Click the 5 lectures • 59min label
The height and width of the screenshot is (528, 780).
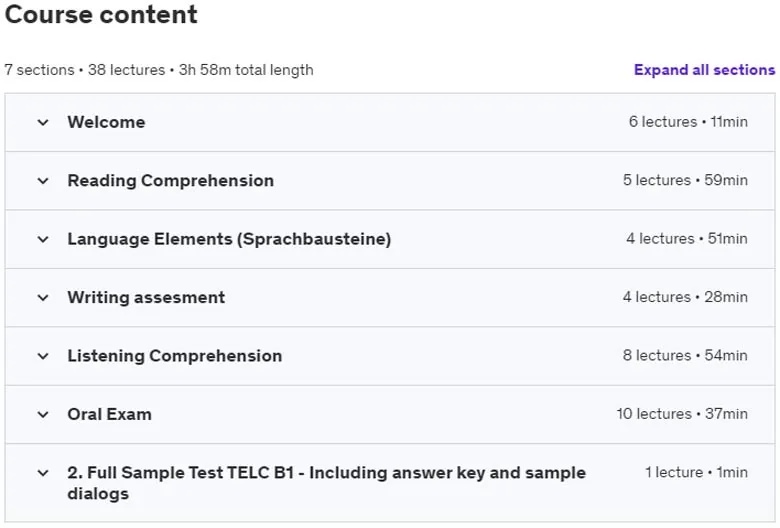(x=685, y=180)
